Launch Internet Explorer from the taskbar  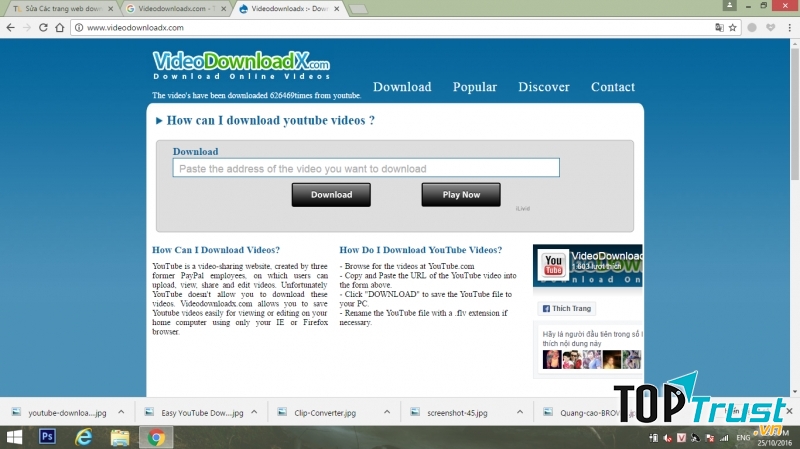tap(84, 437)
